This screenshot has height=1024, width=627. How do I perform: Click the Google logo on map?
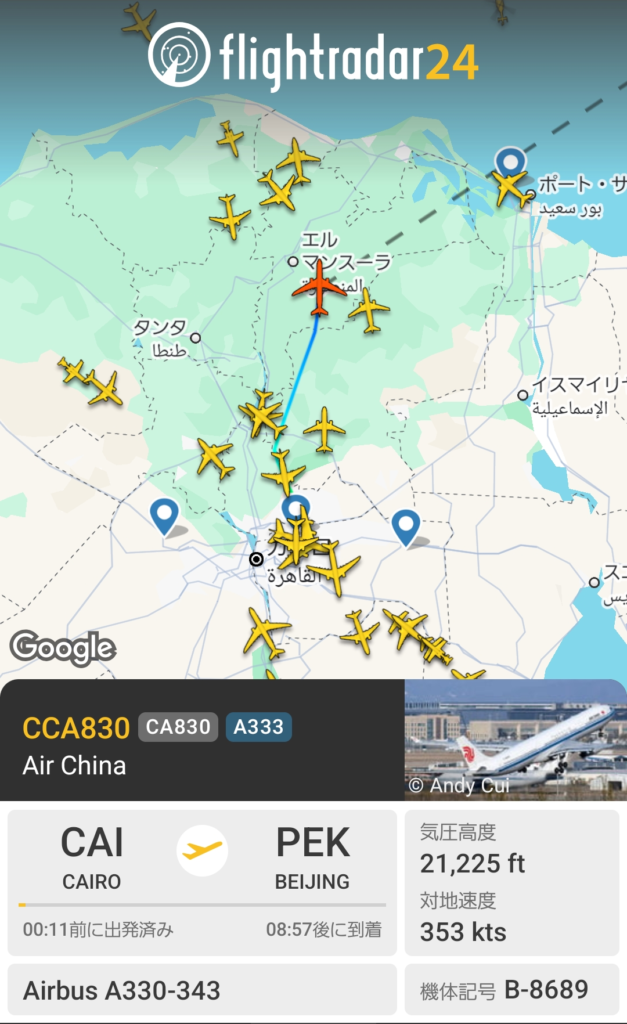[x=63, y=648]
